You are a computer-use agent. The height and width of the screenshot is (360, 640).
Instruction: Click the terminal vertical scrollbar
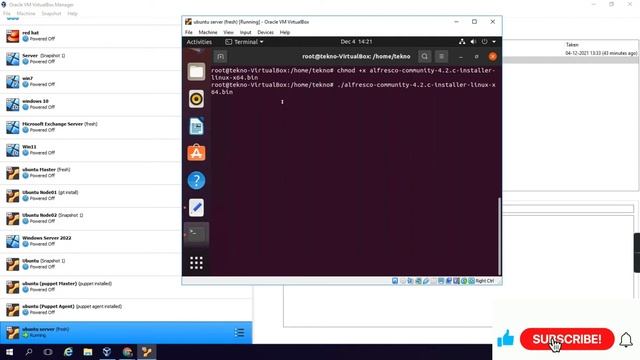coord(499,236)
